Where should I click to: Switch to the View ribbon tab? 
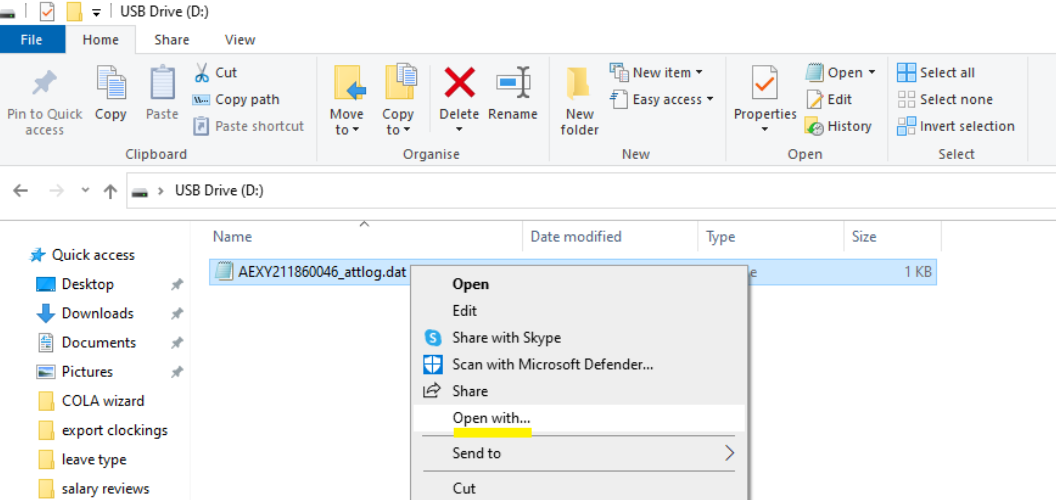(x=240, y=40)
